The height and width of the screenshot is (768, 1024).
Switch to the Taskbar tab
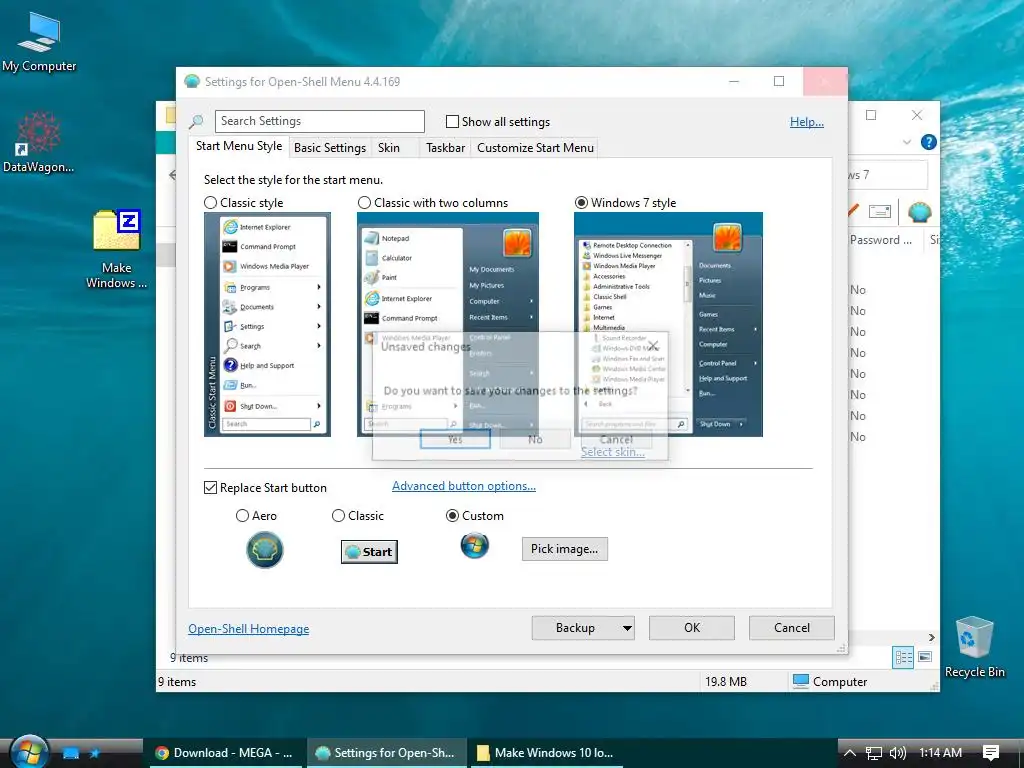[x=445, y=148]
